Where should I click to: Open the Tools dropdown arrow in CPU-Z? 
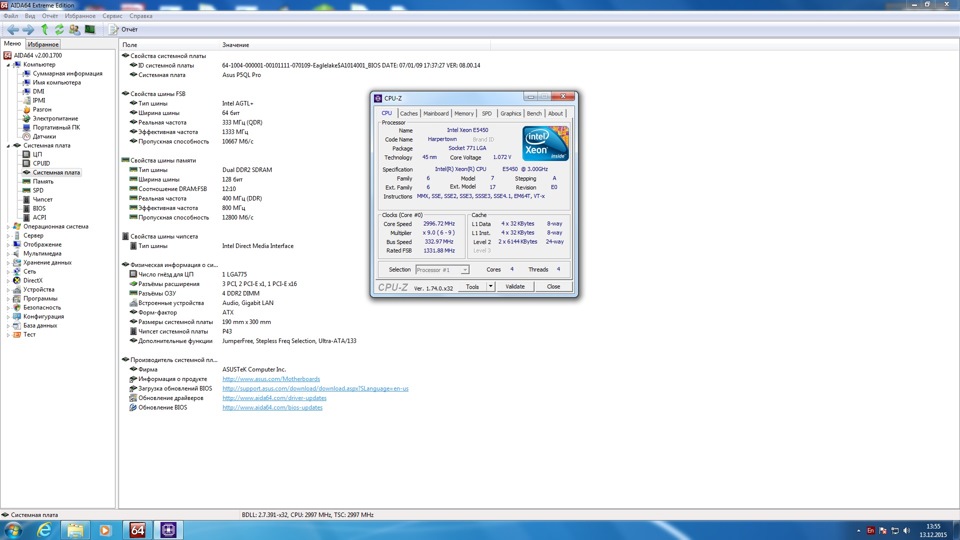488,287
